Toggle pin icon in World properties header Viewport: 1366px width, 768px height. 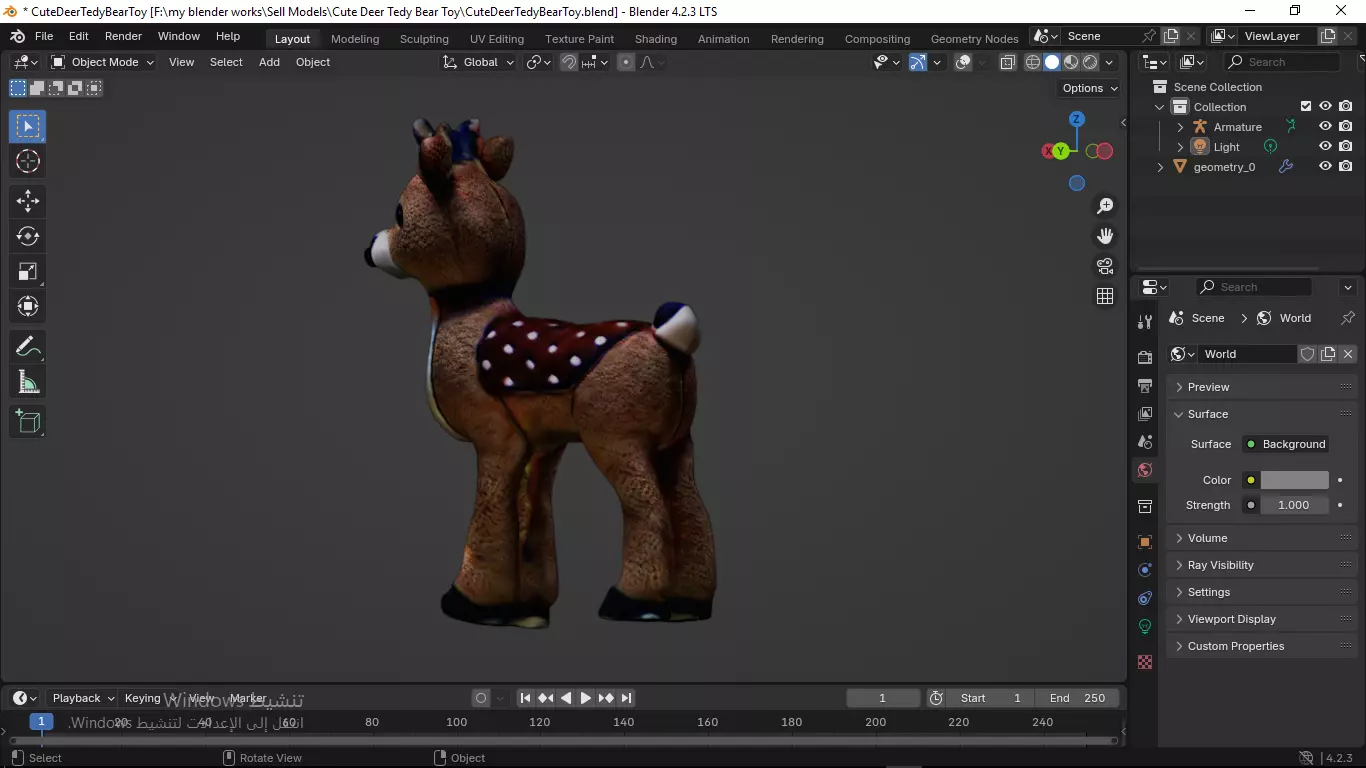pyautogui.click(x=1347, y=318)
